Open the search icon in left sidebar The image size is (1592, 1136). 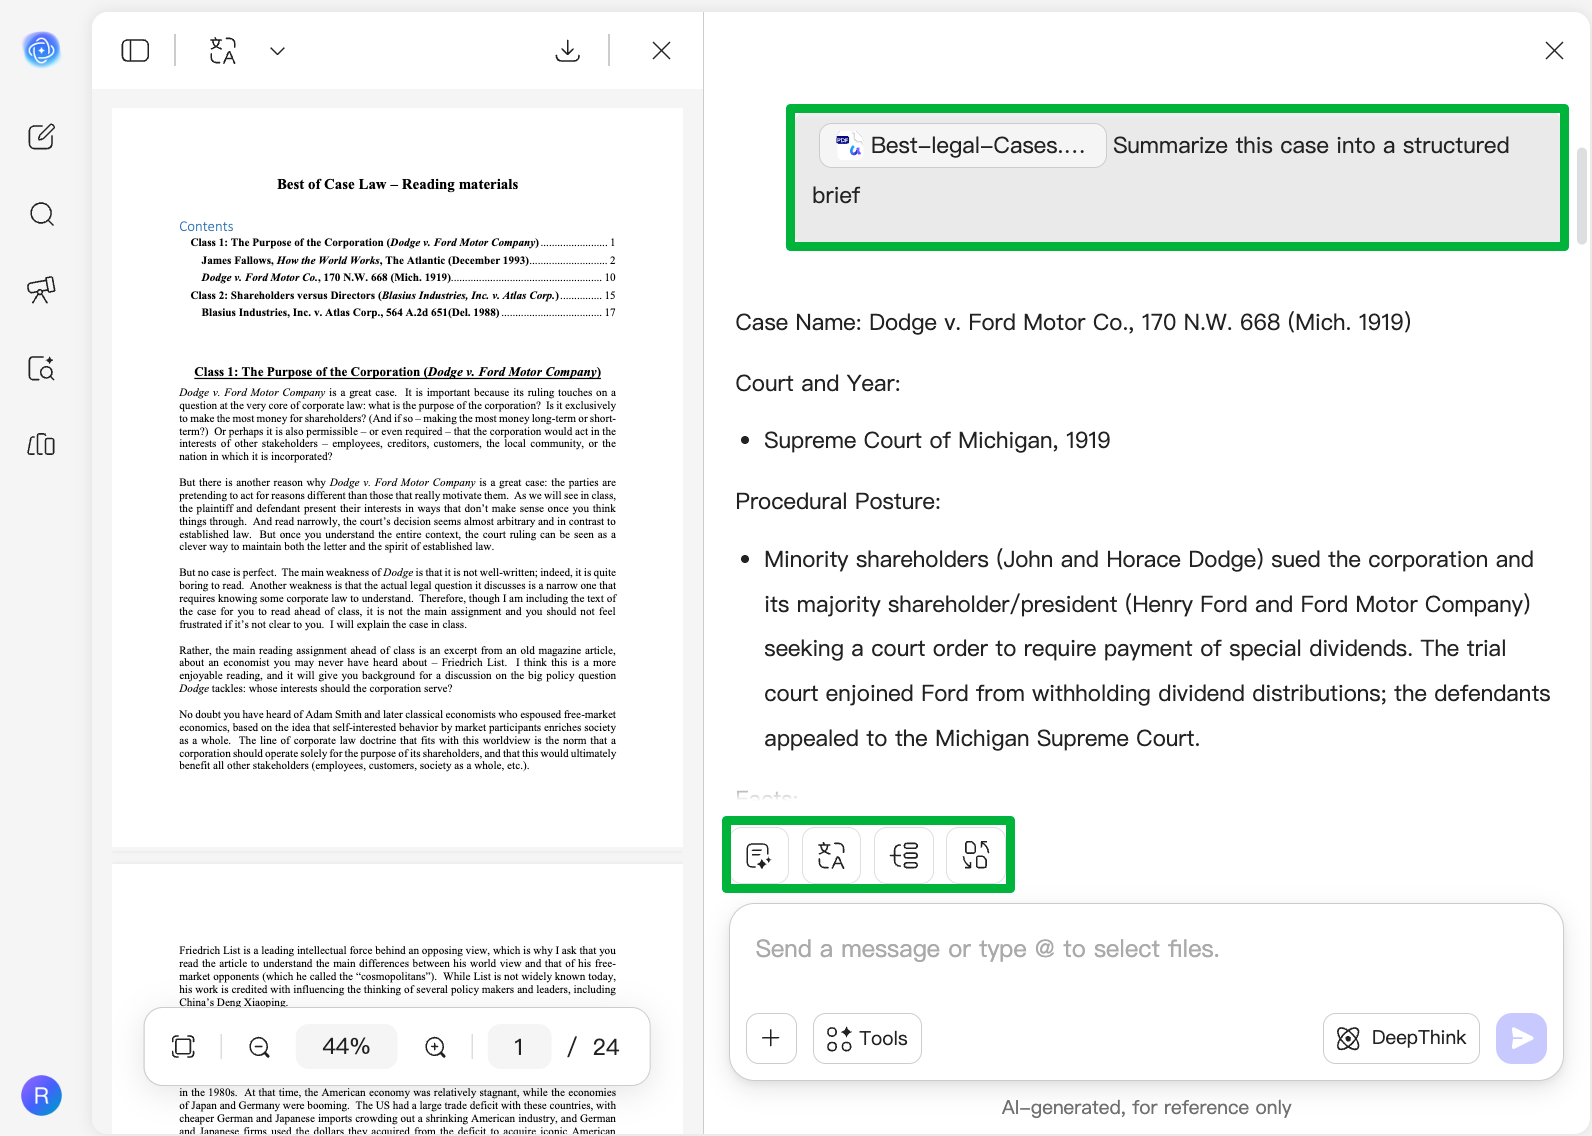coord(41,214)
